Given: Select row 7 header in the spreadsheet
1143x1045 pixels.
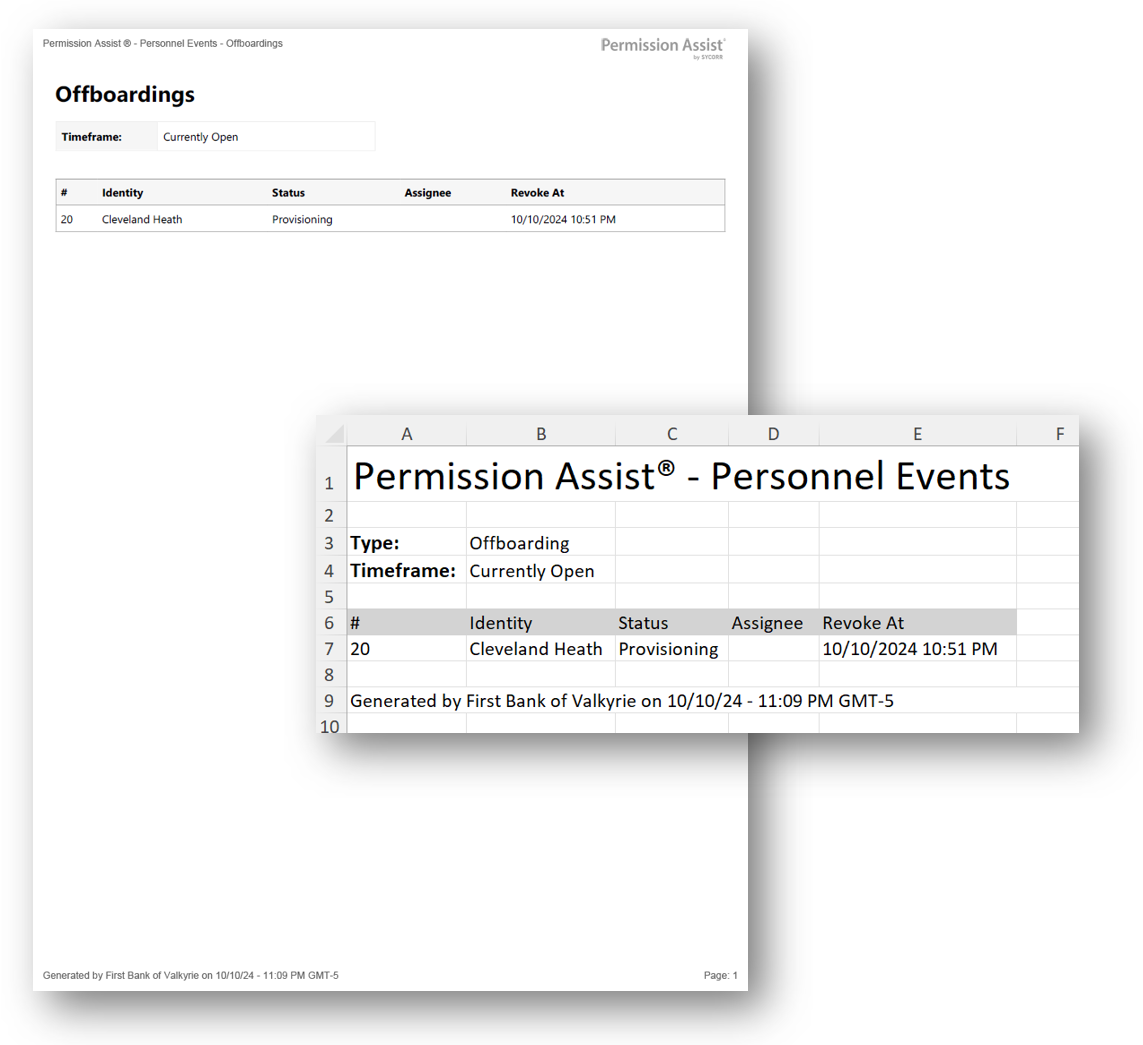Looking at the screenshot, I should [x=330, y=649].
